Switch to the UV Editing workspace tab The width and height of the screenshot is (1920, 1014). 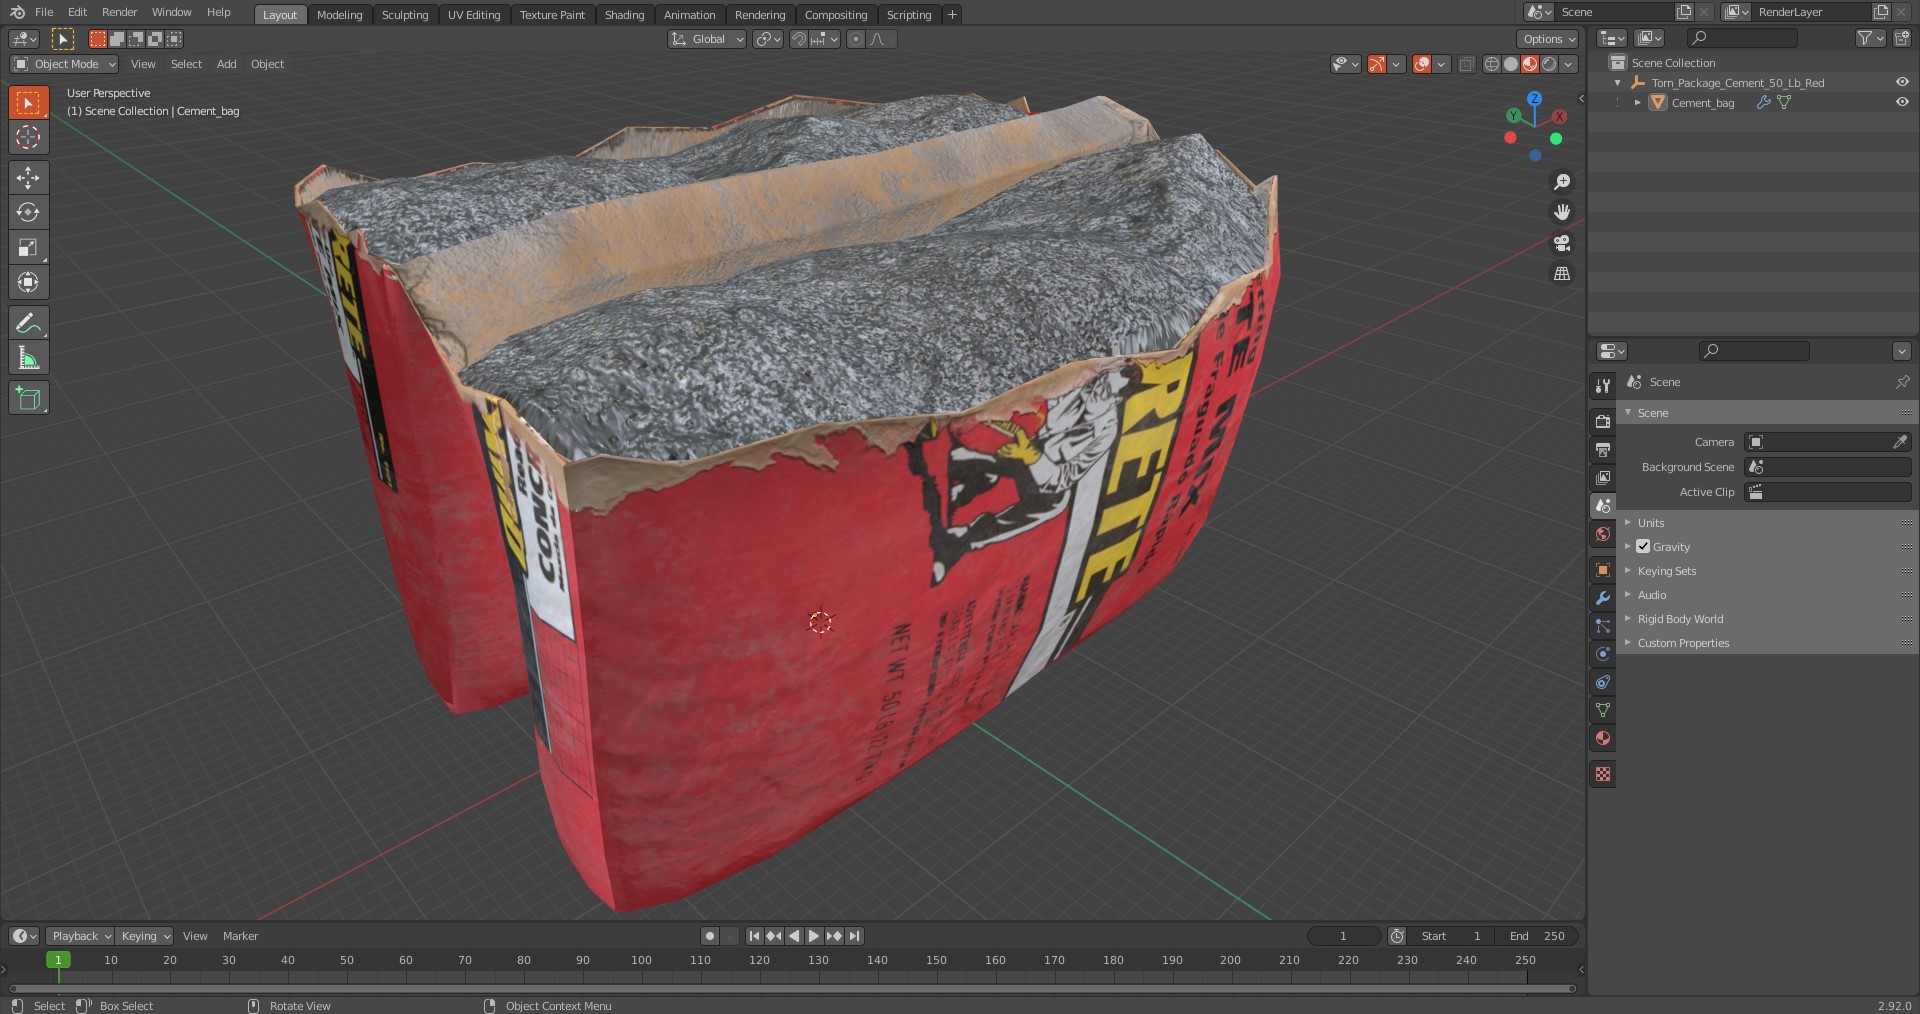tap(474, 14)
